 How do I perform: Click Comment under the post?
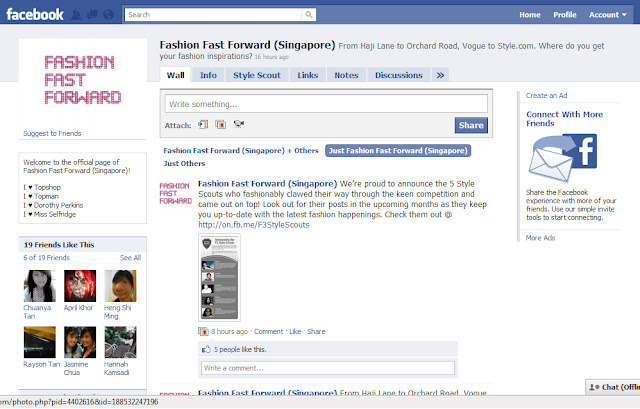[x=269, y=331]
